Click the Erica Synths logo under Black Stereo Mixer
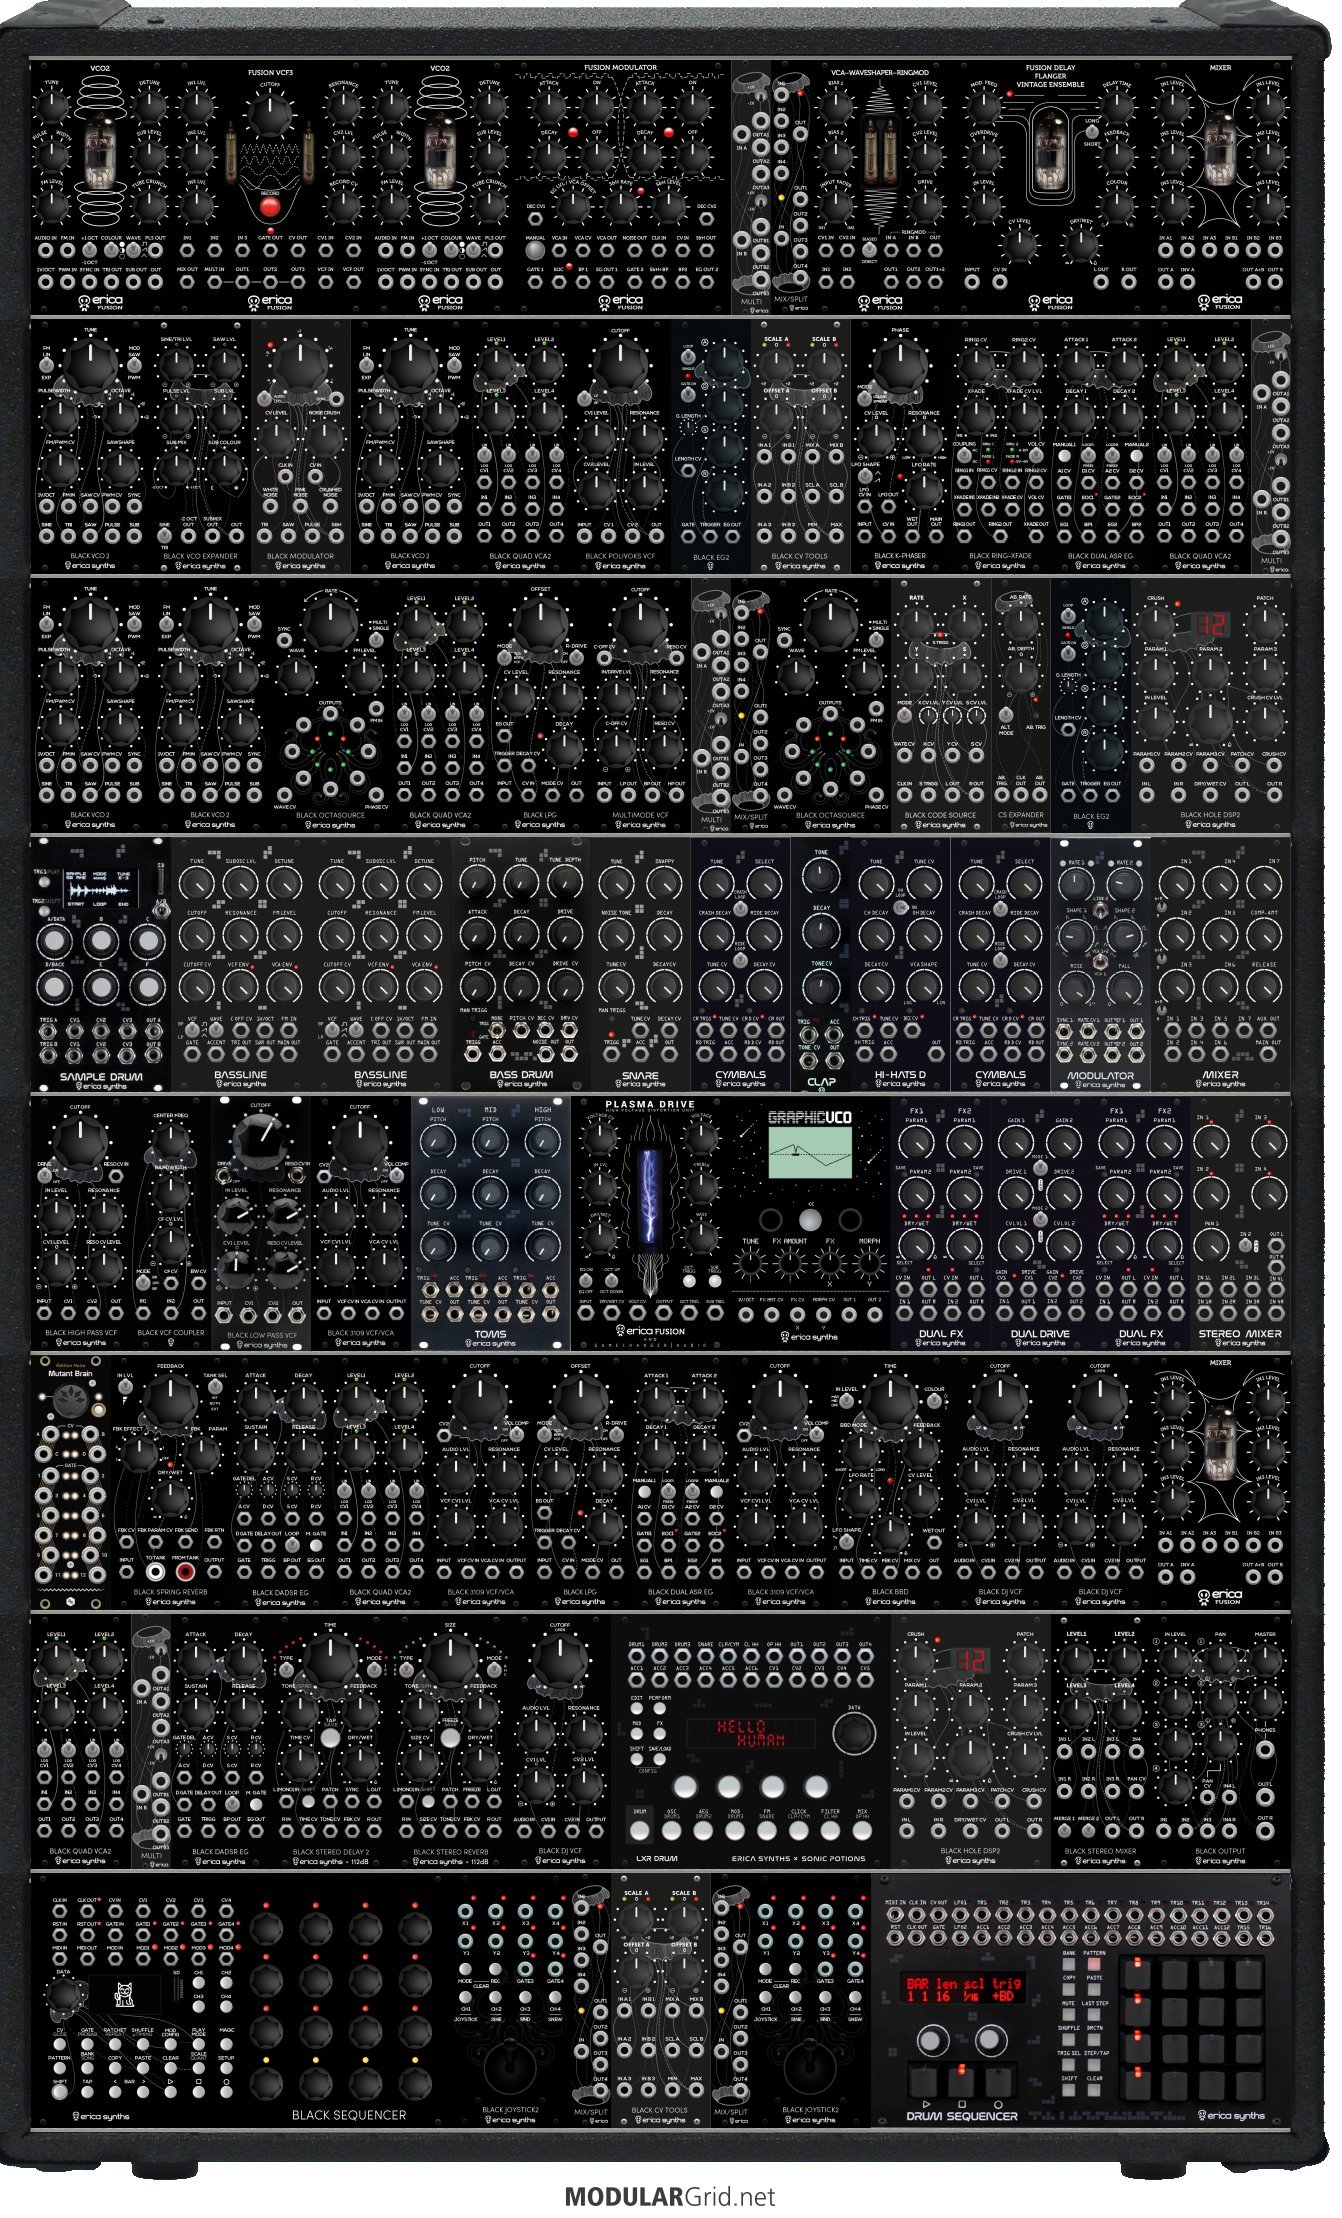The height and width of the screenshot is (2218, 1342). click(x=1100, y=1860)
